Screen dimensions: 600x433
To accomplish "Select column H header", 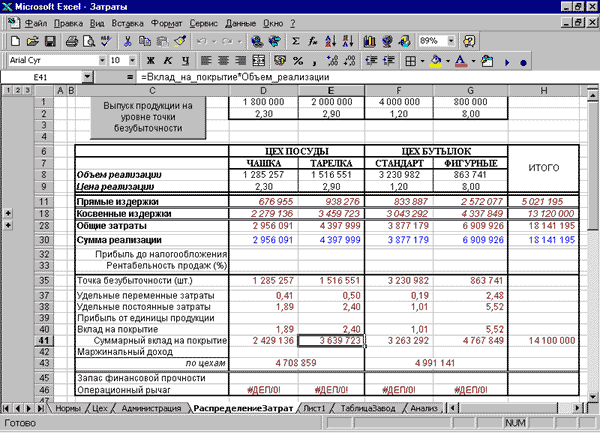I will coord(544,91).
